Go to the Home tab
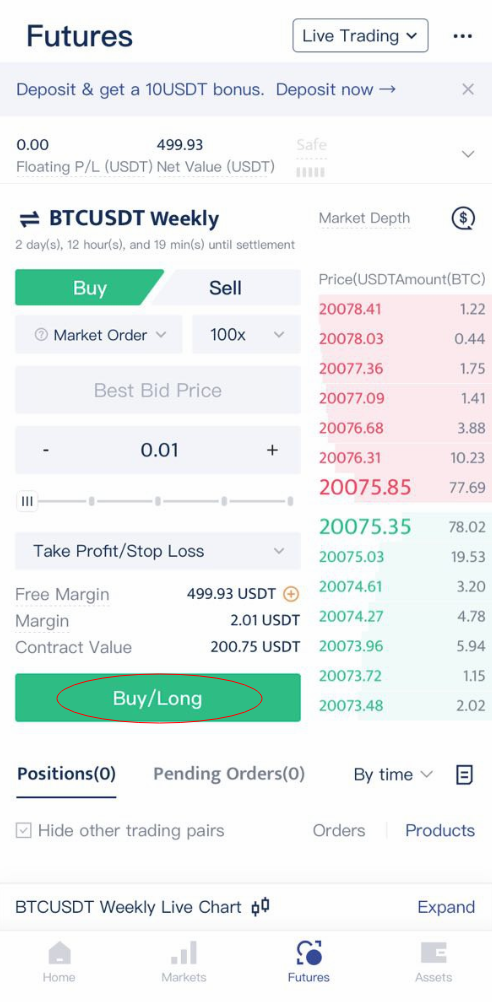Screen dimensions: 492x1002 point(59,962)
